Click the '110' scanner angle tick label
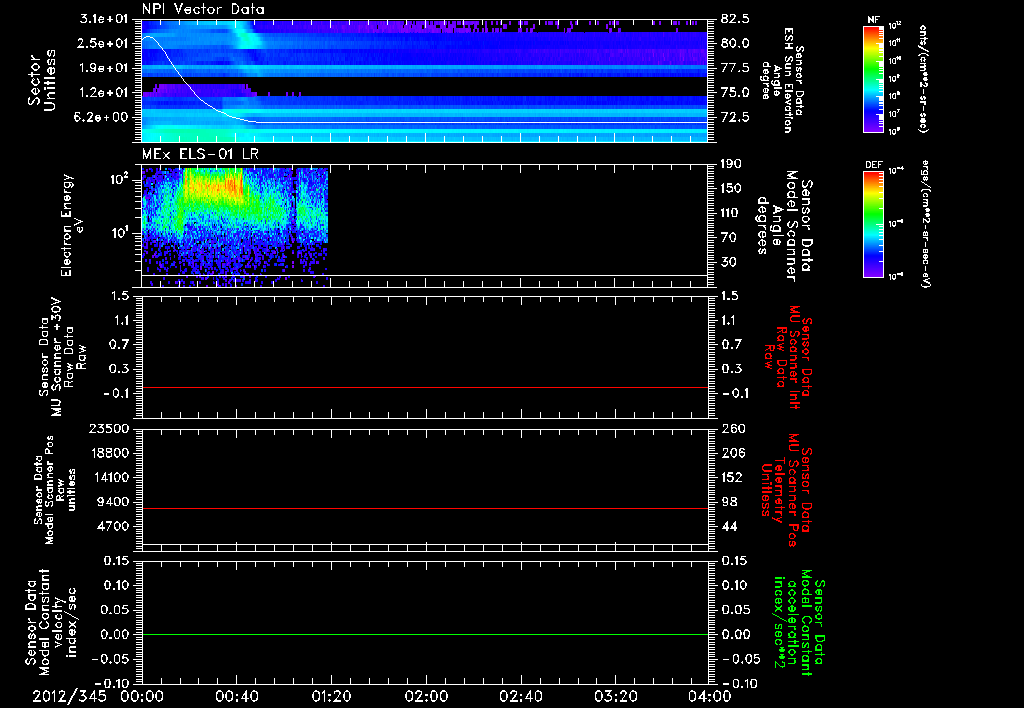The image size is (1024, 708). coord(730,213)
